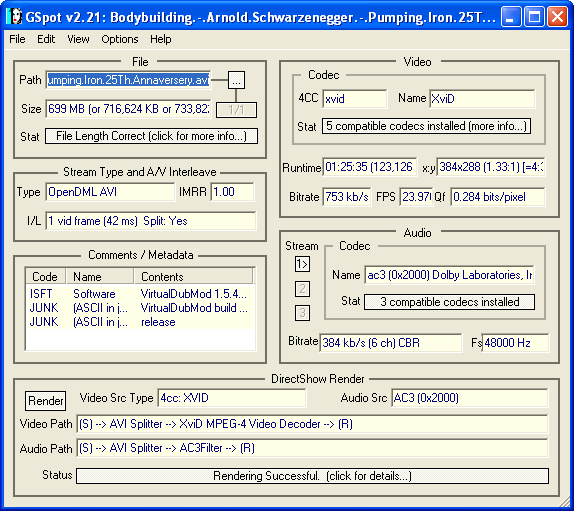Select the ISFT Software metadata row
This screenshot has width=574, height=511.
pyautogui.click(x=140, y=294)
